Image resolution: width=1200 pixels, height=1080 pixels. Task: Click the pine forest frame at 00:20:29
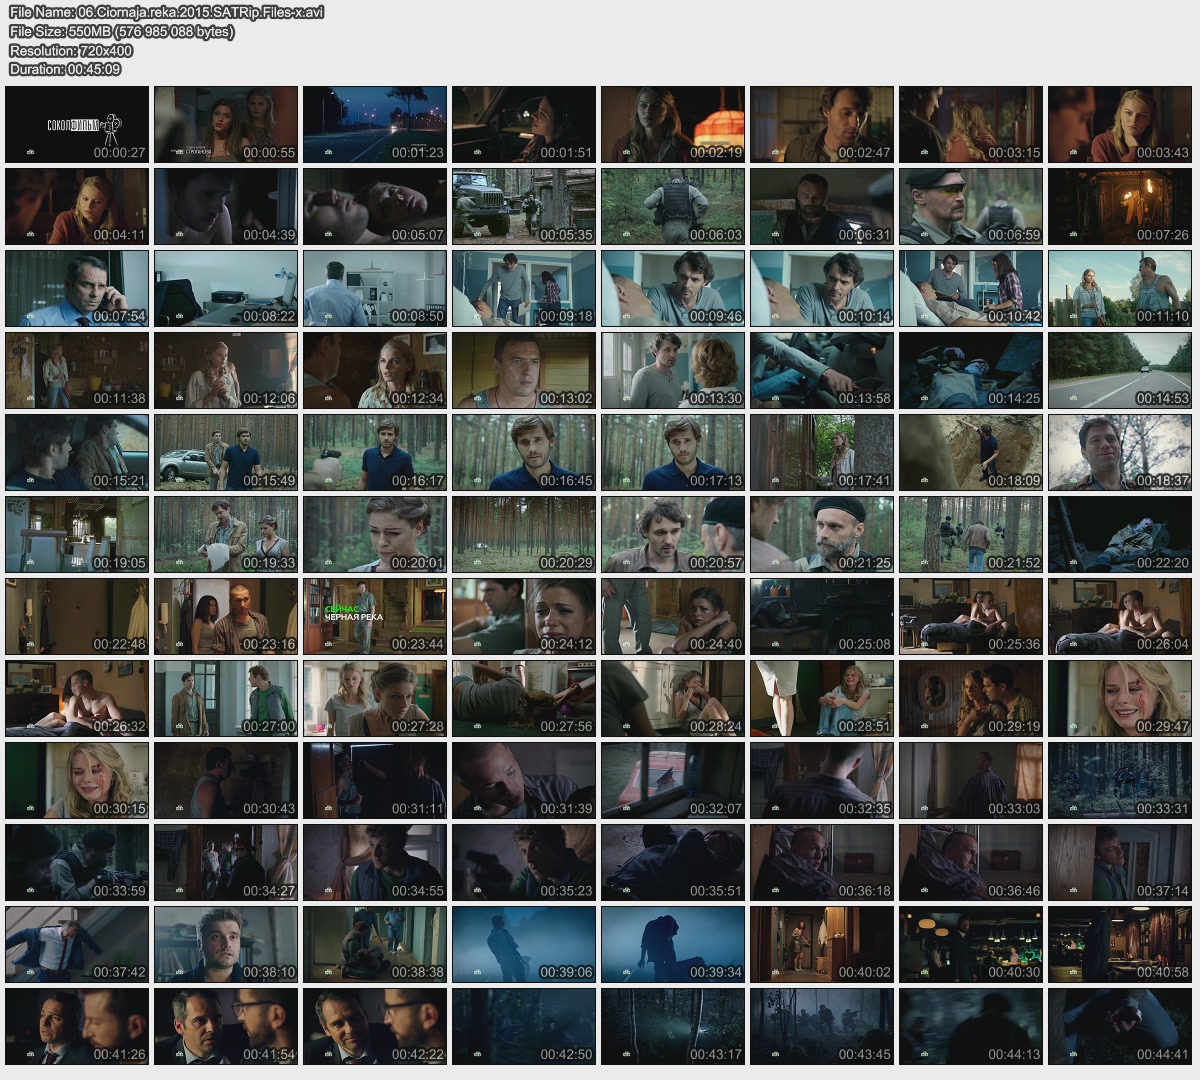click(x=524, y=534)
